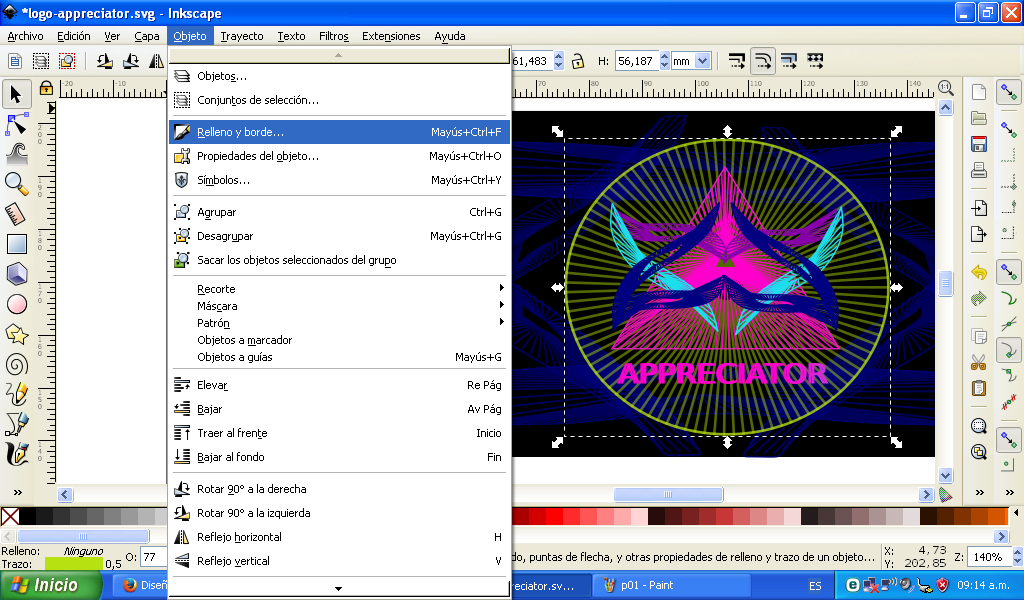Screen dimensions: 1024x600
Task: Click the Save document icon in right toolbar
Action: click(x=978, y=144)
